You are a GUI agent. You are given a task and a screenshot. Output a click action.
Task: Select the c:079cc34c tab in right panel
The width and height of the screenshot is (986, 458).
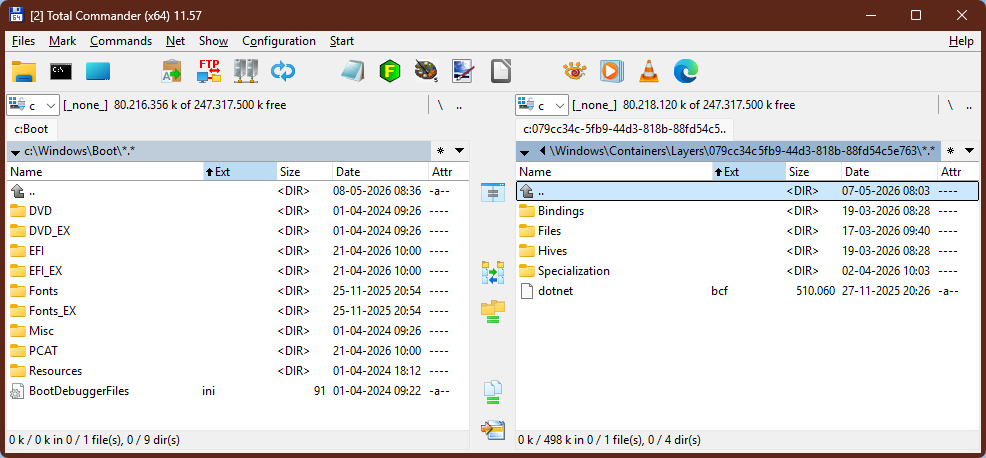624,130
